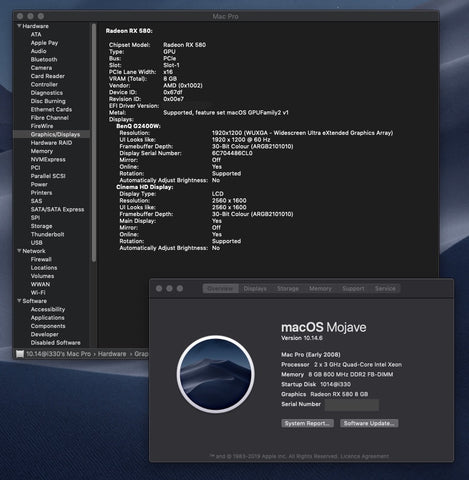This screenshot has width=469, height=480.
Task: Select NVMExpress entry
Action: click(x=48, y=159)
